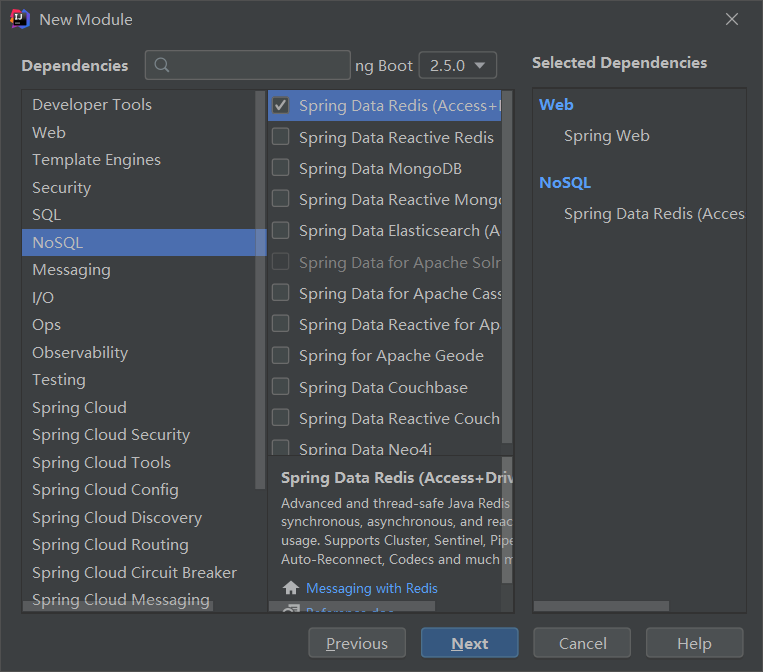The image size is (763, 672).
Task: Select Spring Data for Apache Cassandra checkbox
Action: point(281,293)
